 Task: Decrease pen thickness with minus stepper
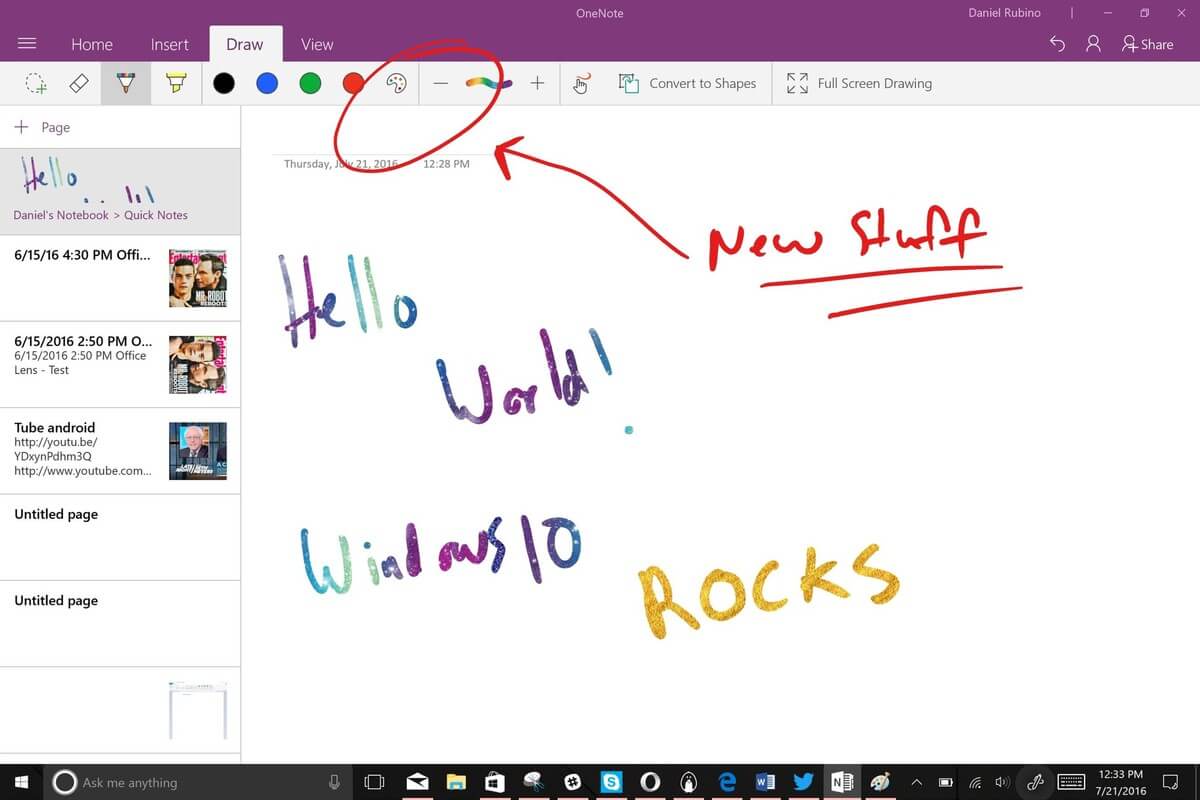tap(441, 83)
